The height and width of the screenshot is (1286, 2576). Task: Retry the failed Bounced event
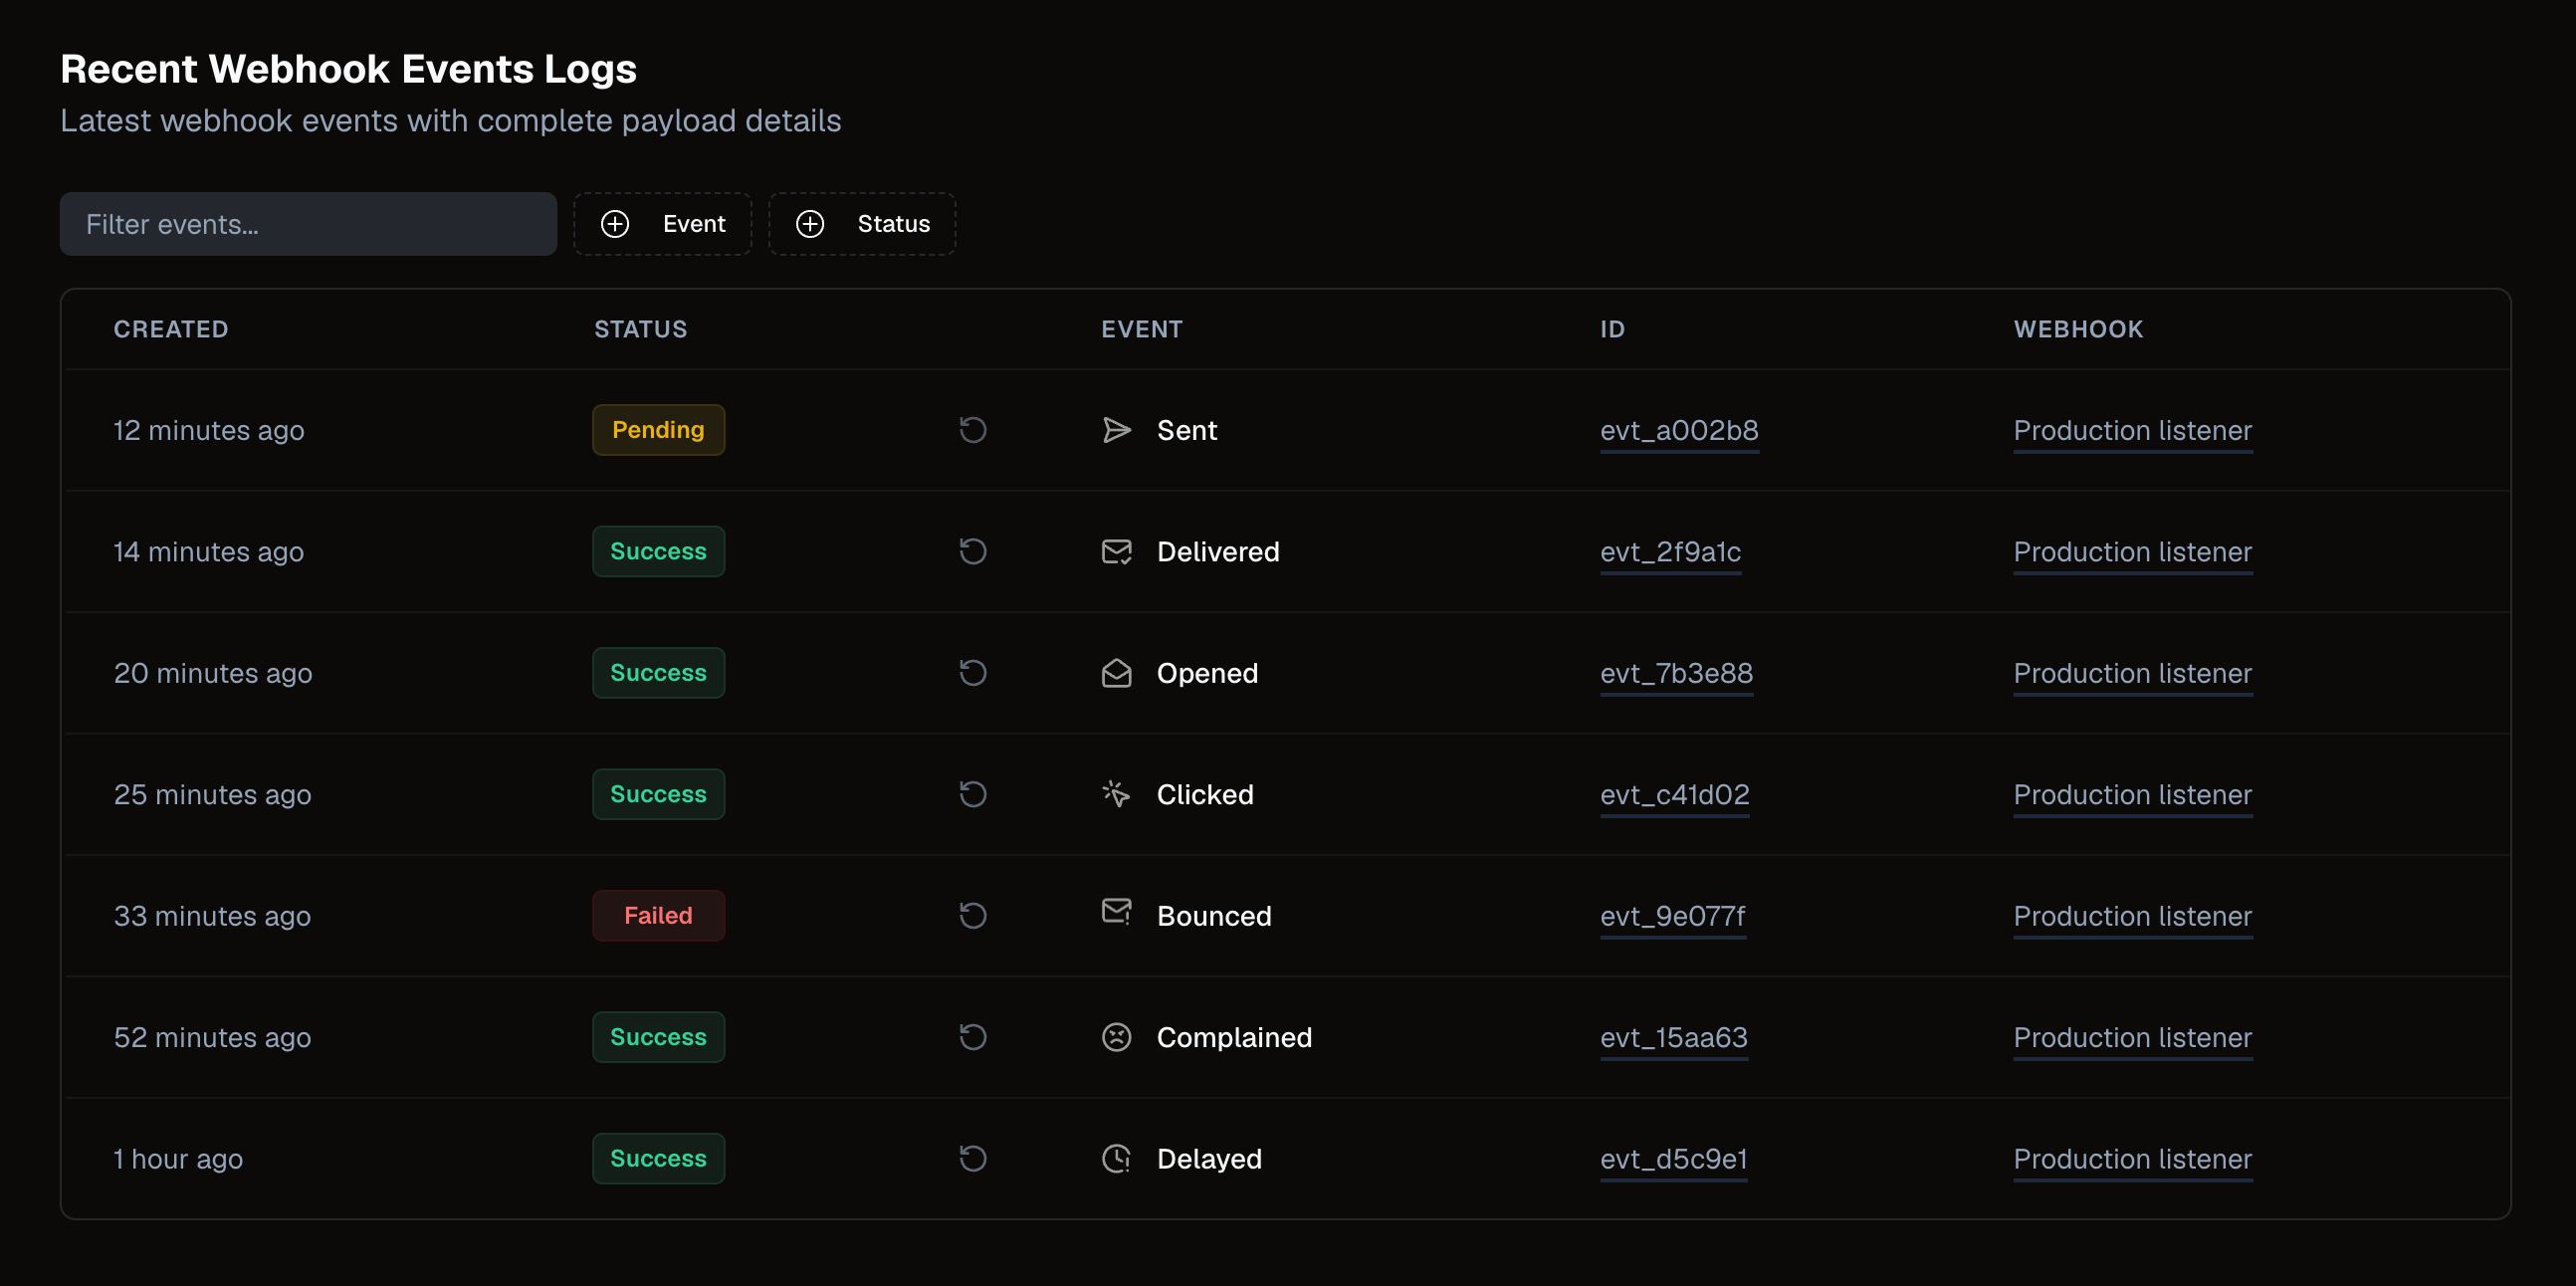(x=972, y=916)
